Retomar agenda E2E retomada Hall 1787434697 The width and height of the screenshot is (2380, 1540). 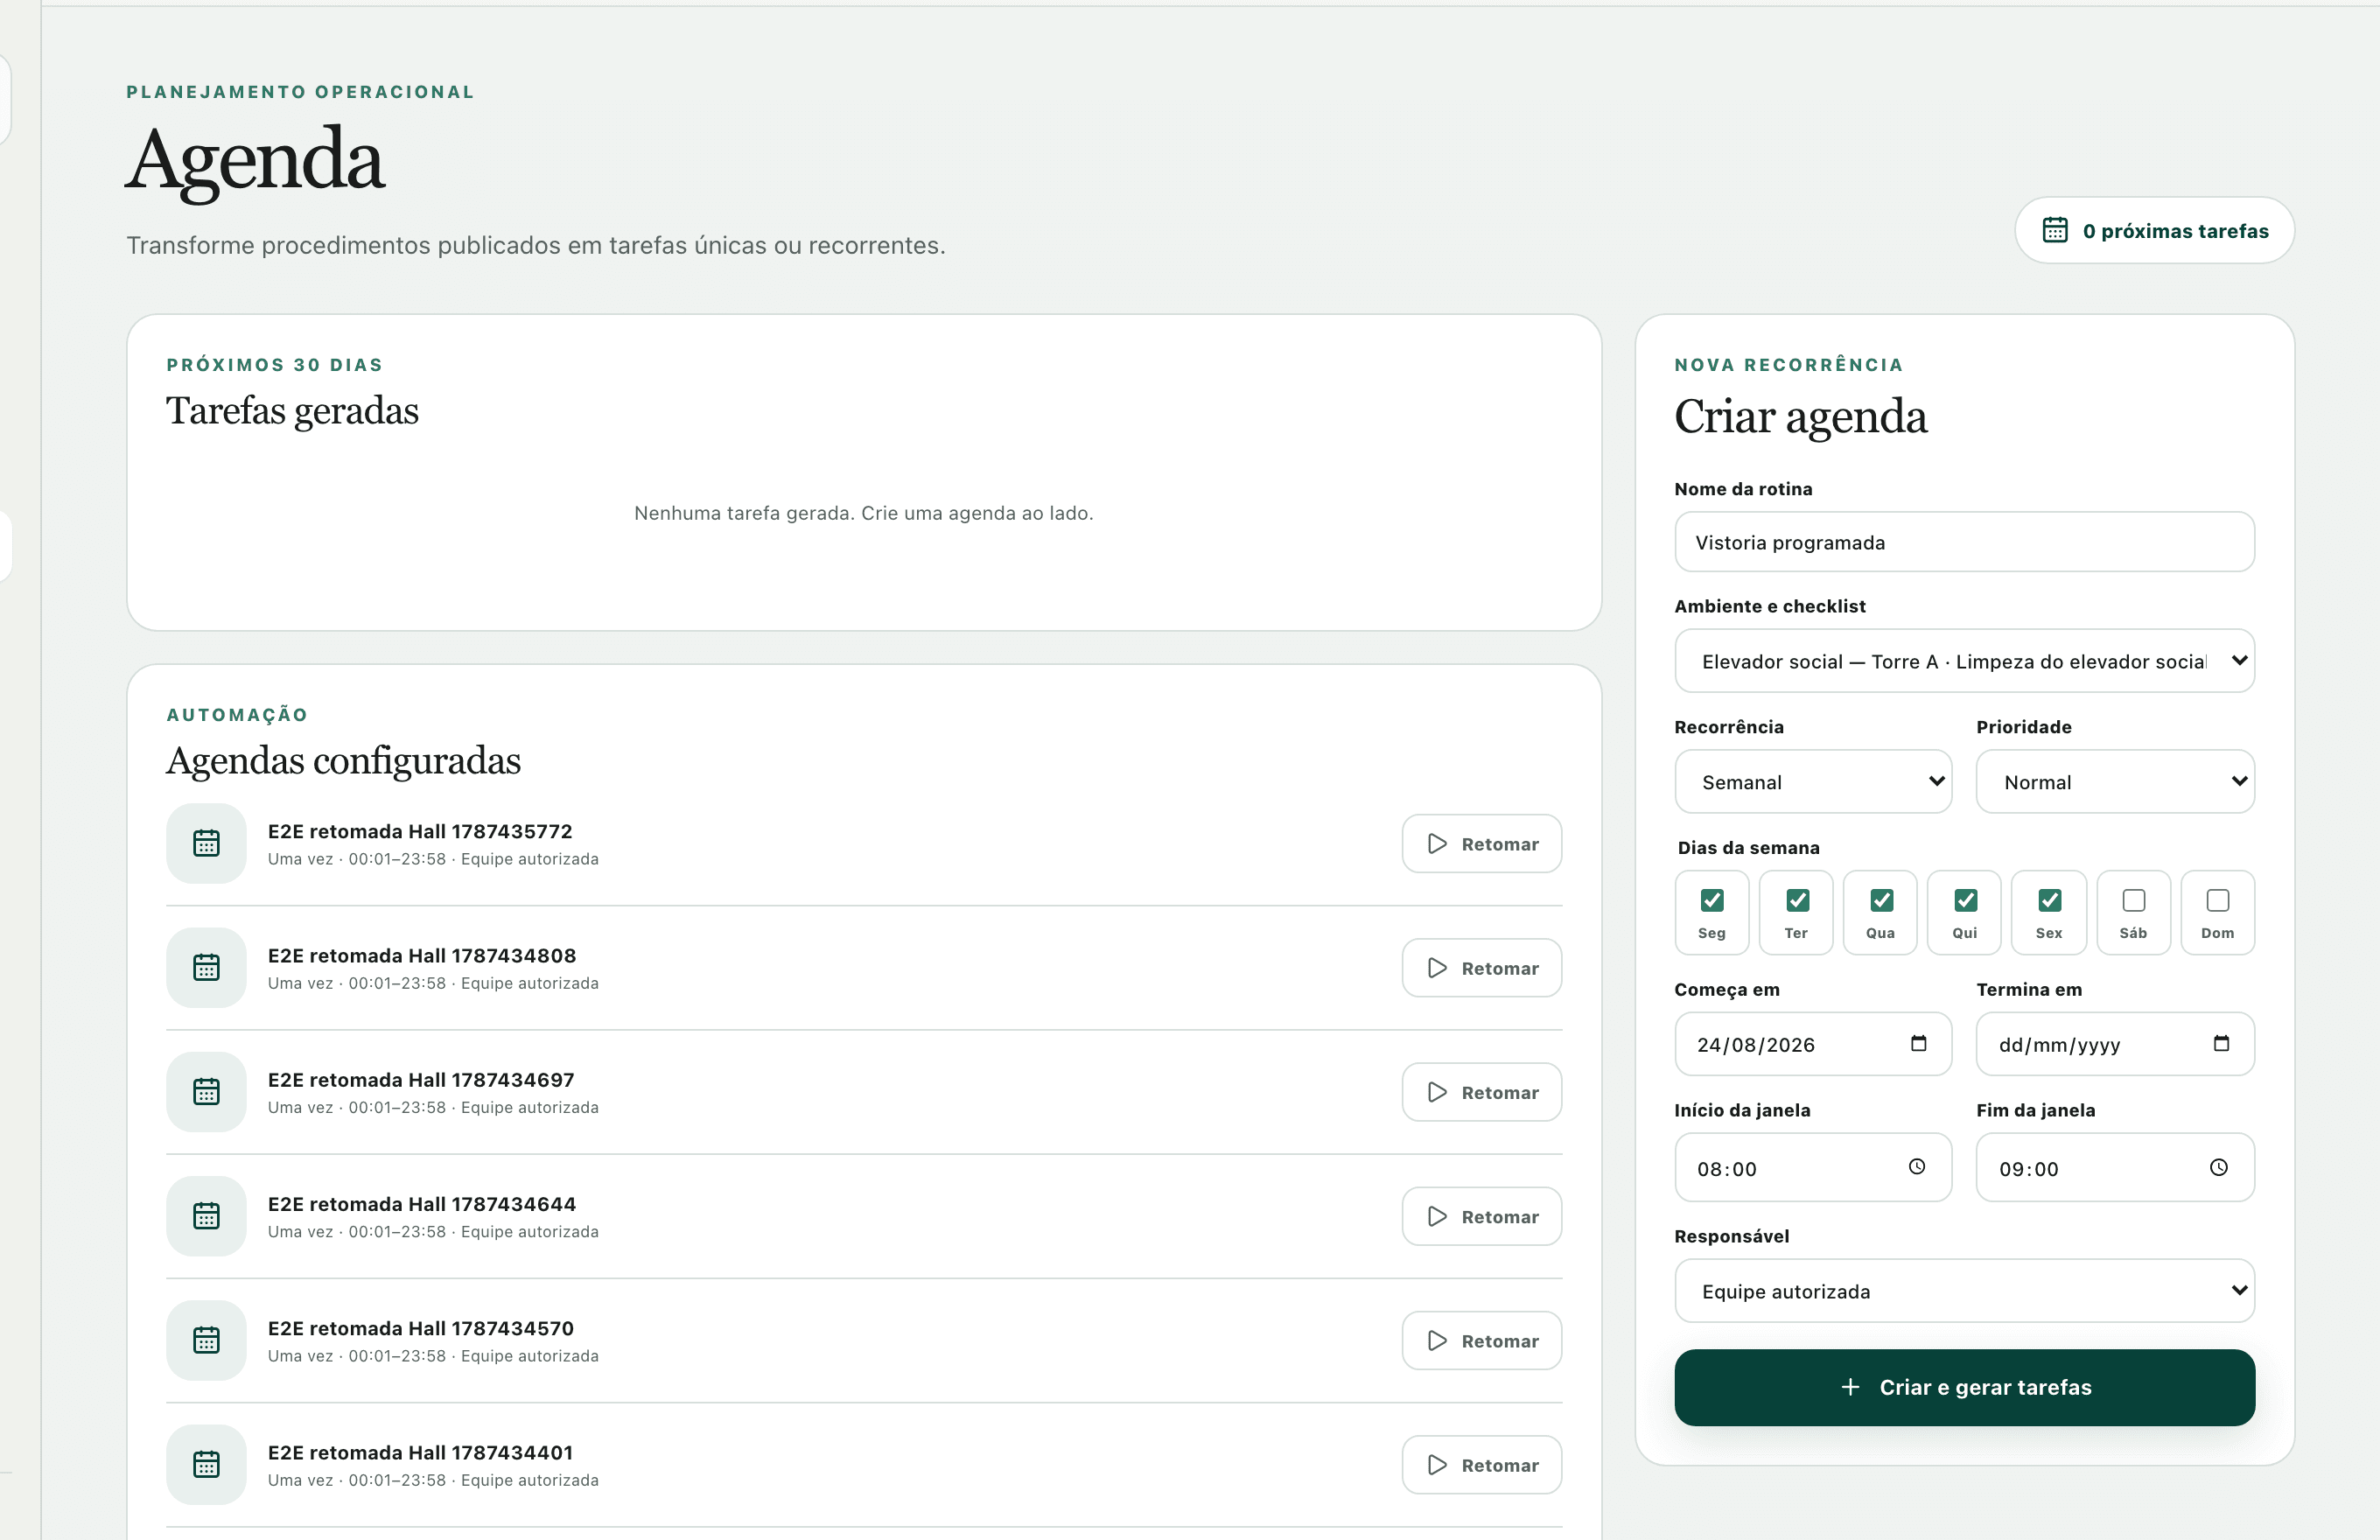[1481, 1091]
